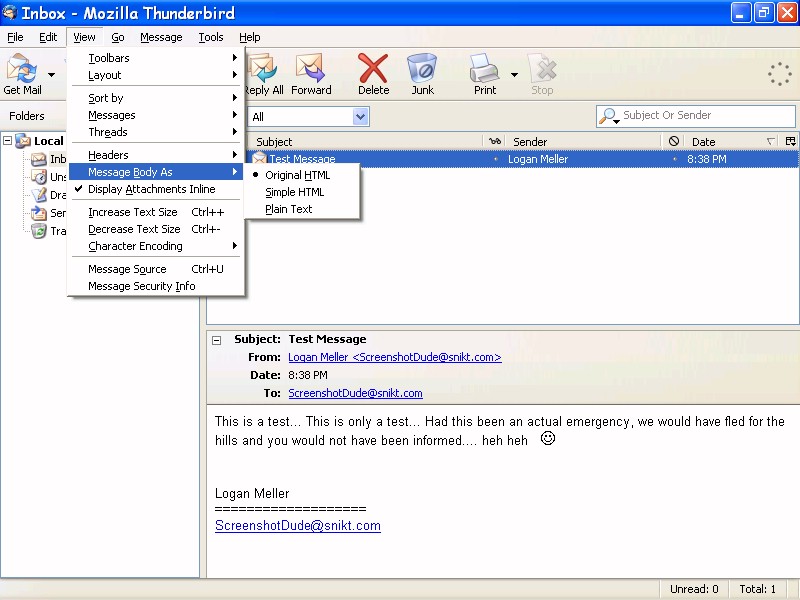Image resolution: width=800 pixels, height=600 pixels.
Task: Collapse the message header pane
Action: point(217,340)
